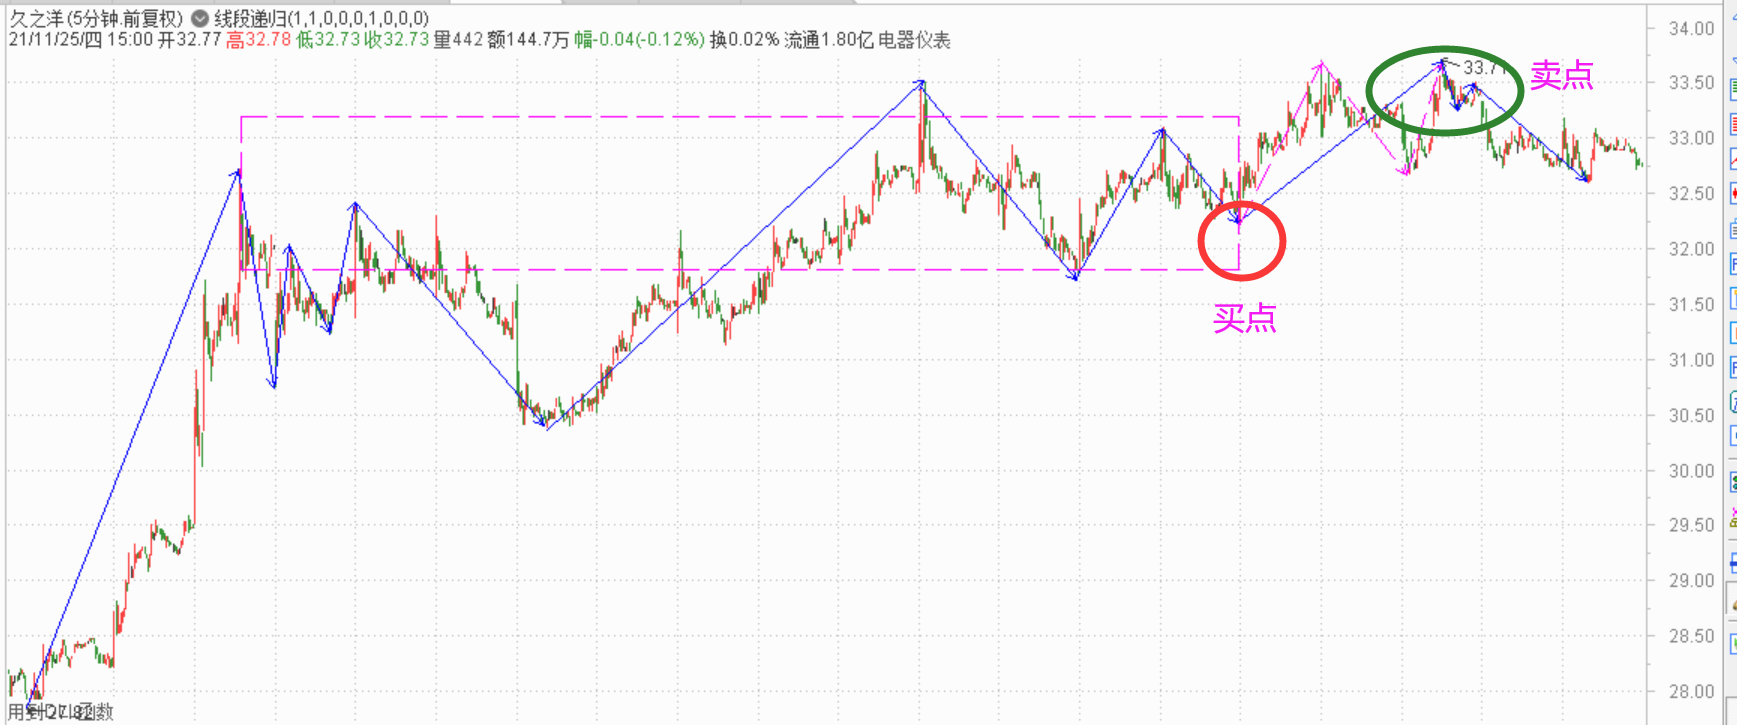Click the 21/11/25/四 15:00 timestamp
This screenshot has height=725, width=1737.
80,40
